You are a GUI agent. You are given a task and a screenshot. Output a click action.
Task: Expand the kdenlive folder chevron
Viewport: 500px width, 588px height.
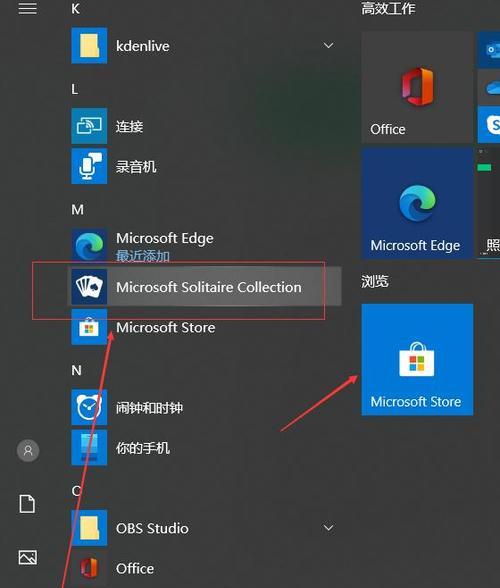329,45
